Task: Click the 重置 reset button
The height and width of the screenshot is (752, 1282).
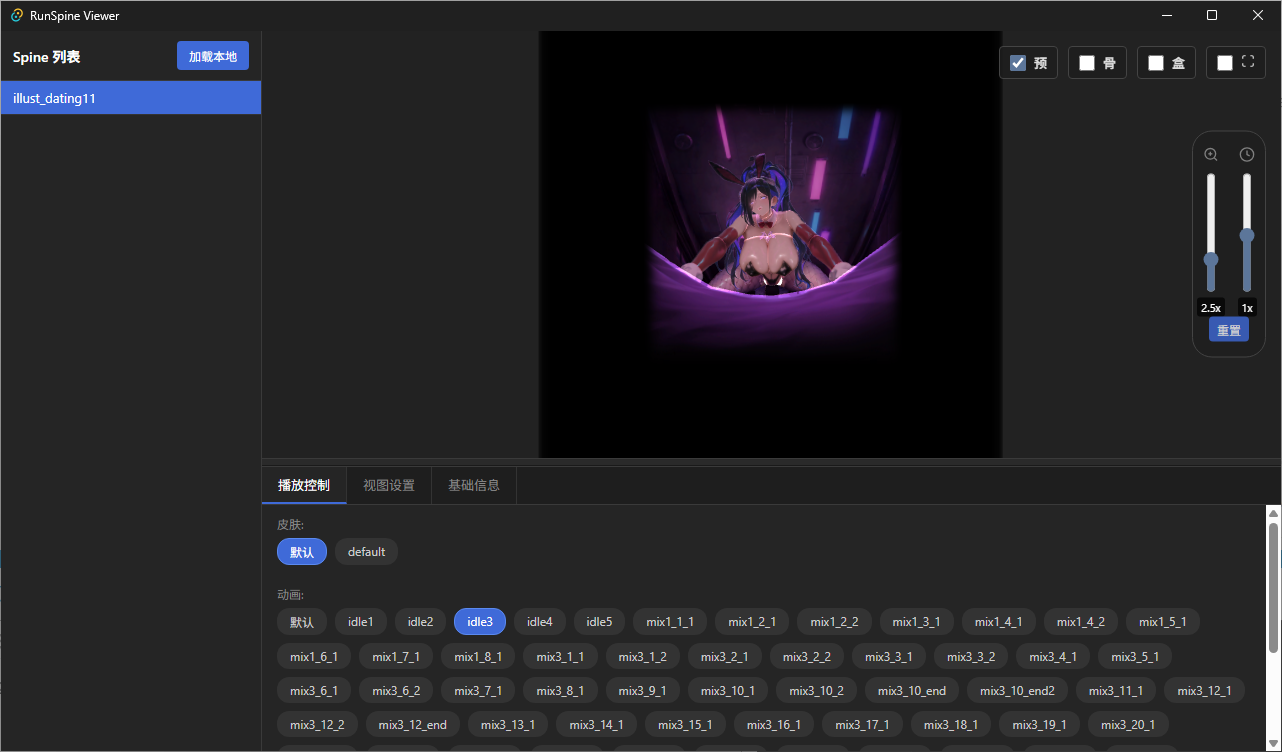Action: point(1229,330)
